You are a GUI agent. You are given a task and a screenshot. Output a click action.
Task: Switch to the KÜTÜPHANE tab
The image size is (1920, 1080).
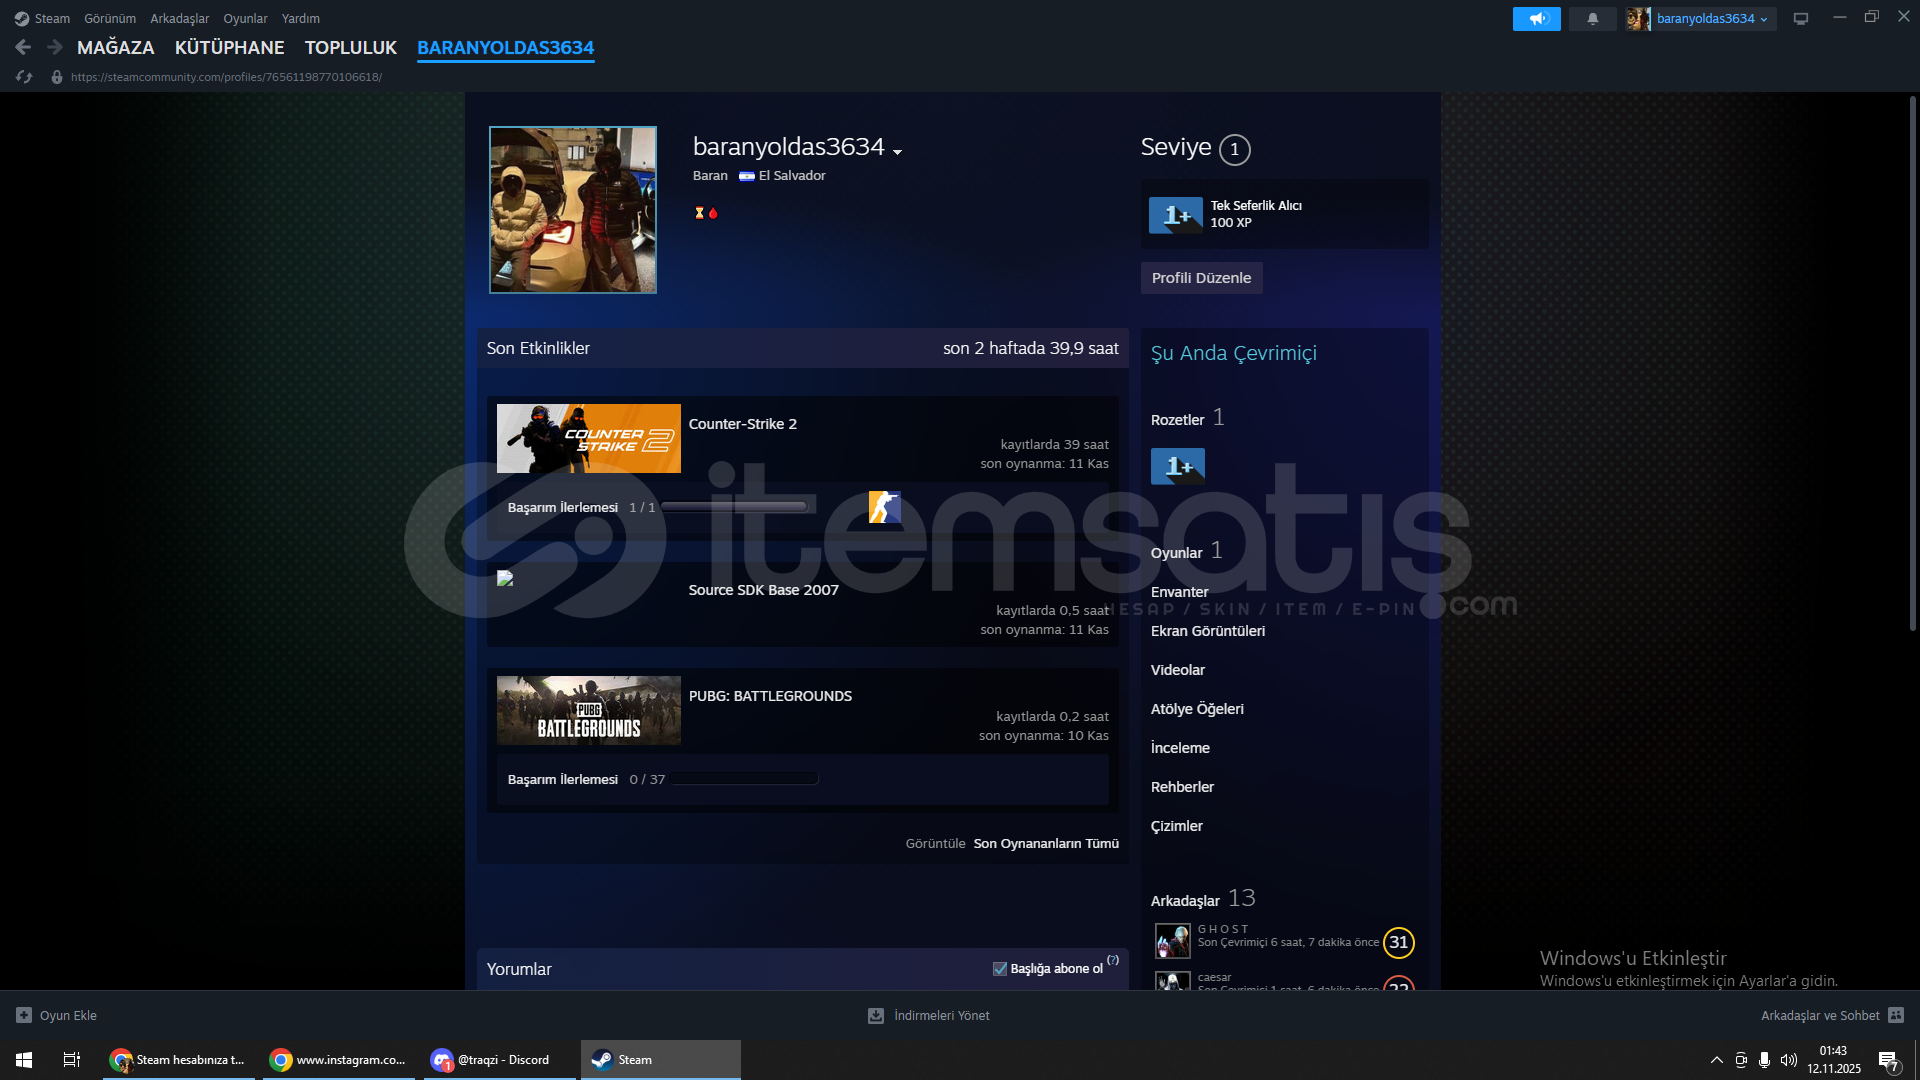[x=229, y=47]
